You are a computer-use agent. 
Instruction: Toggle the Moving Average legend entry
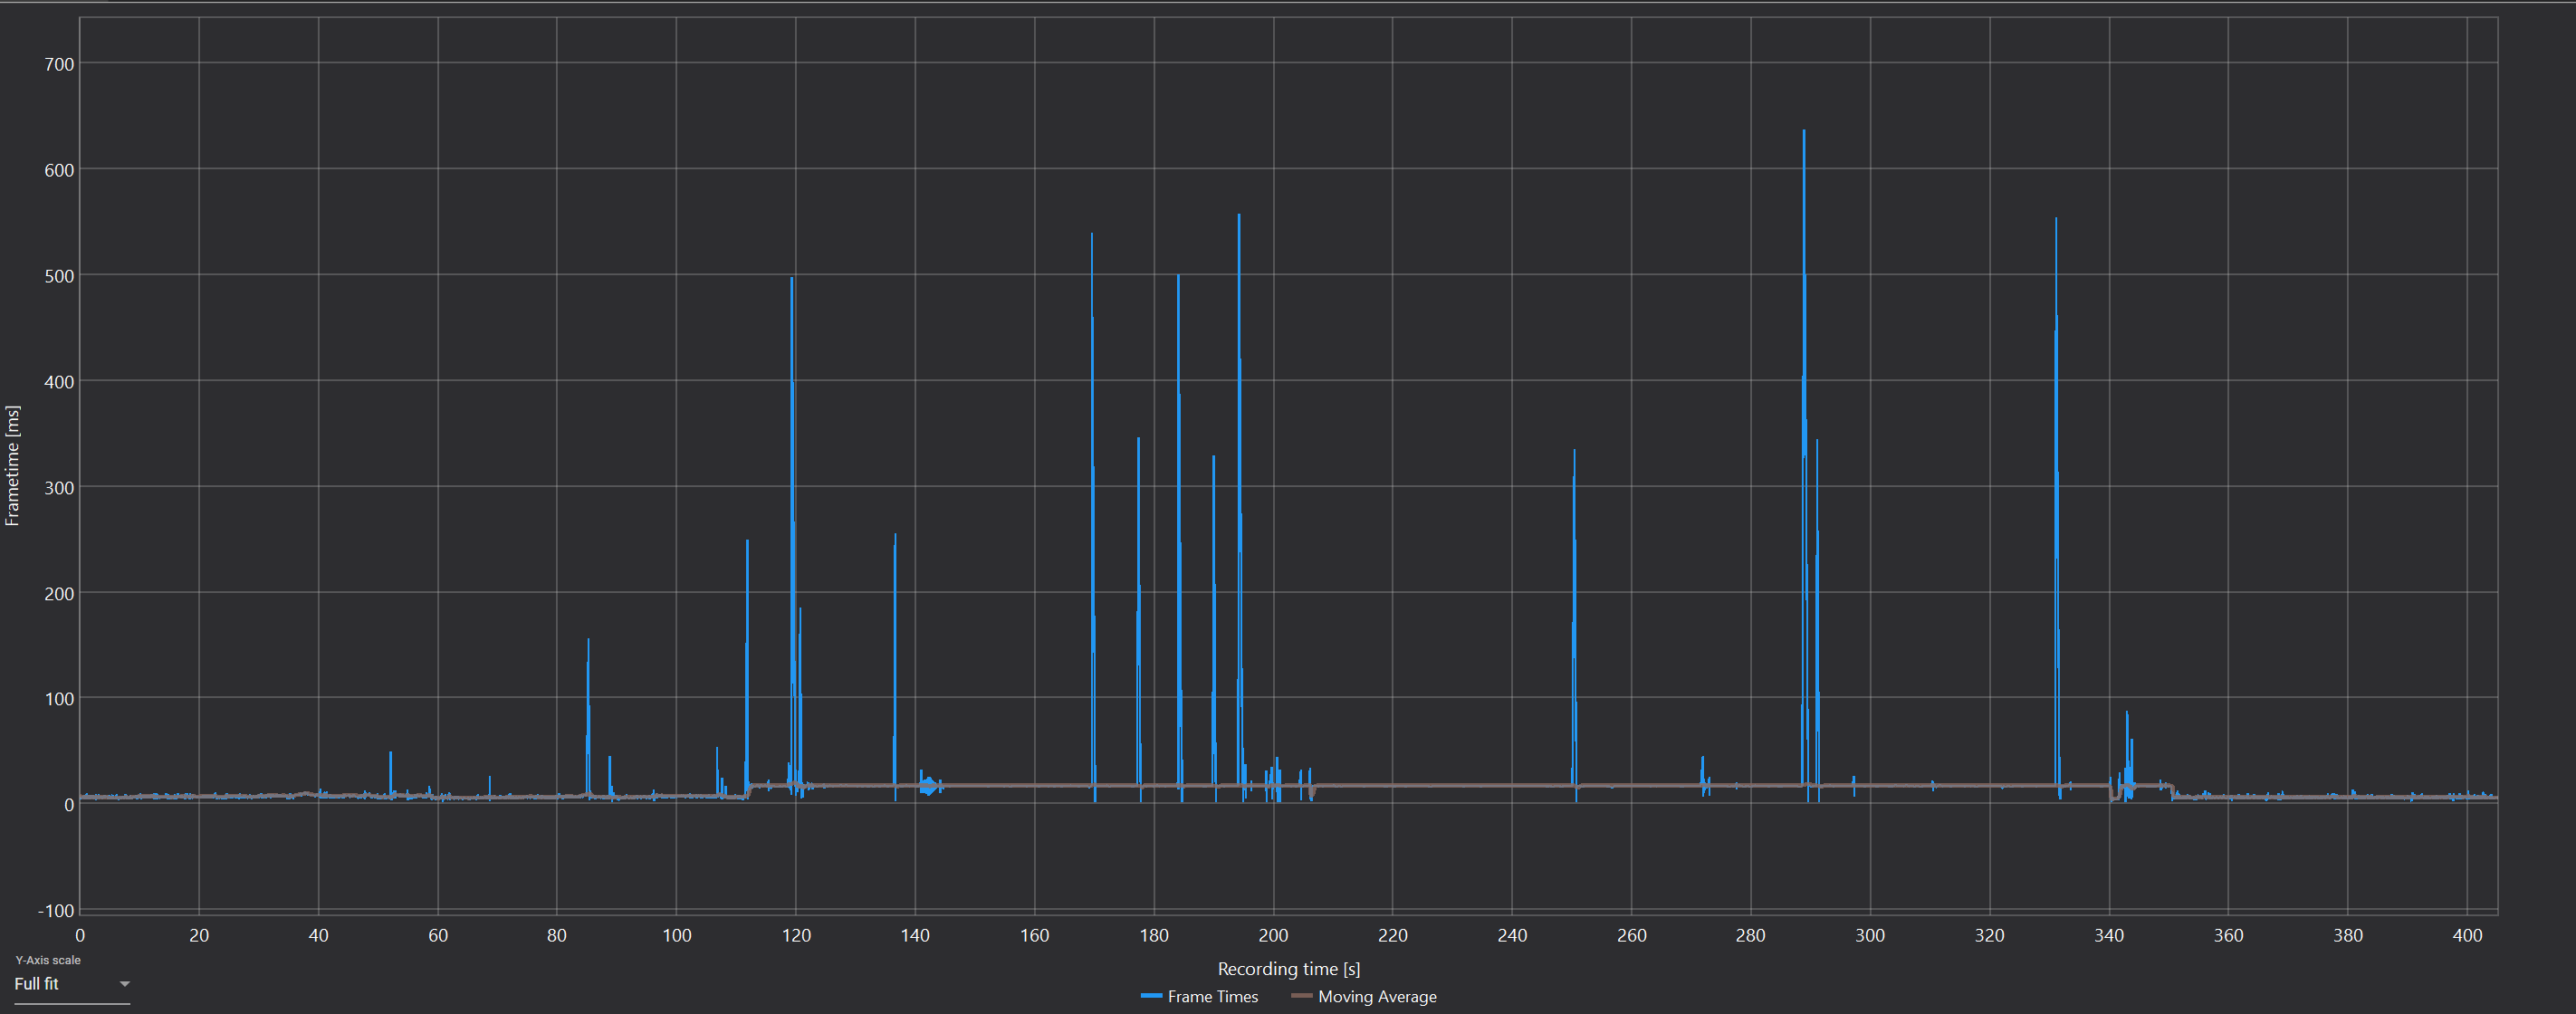(1364, 996)
